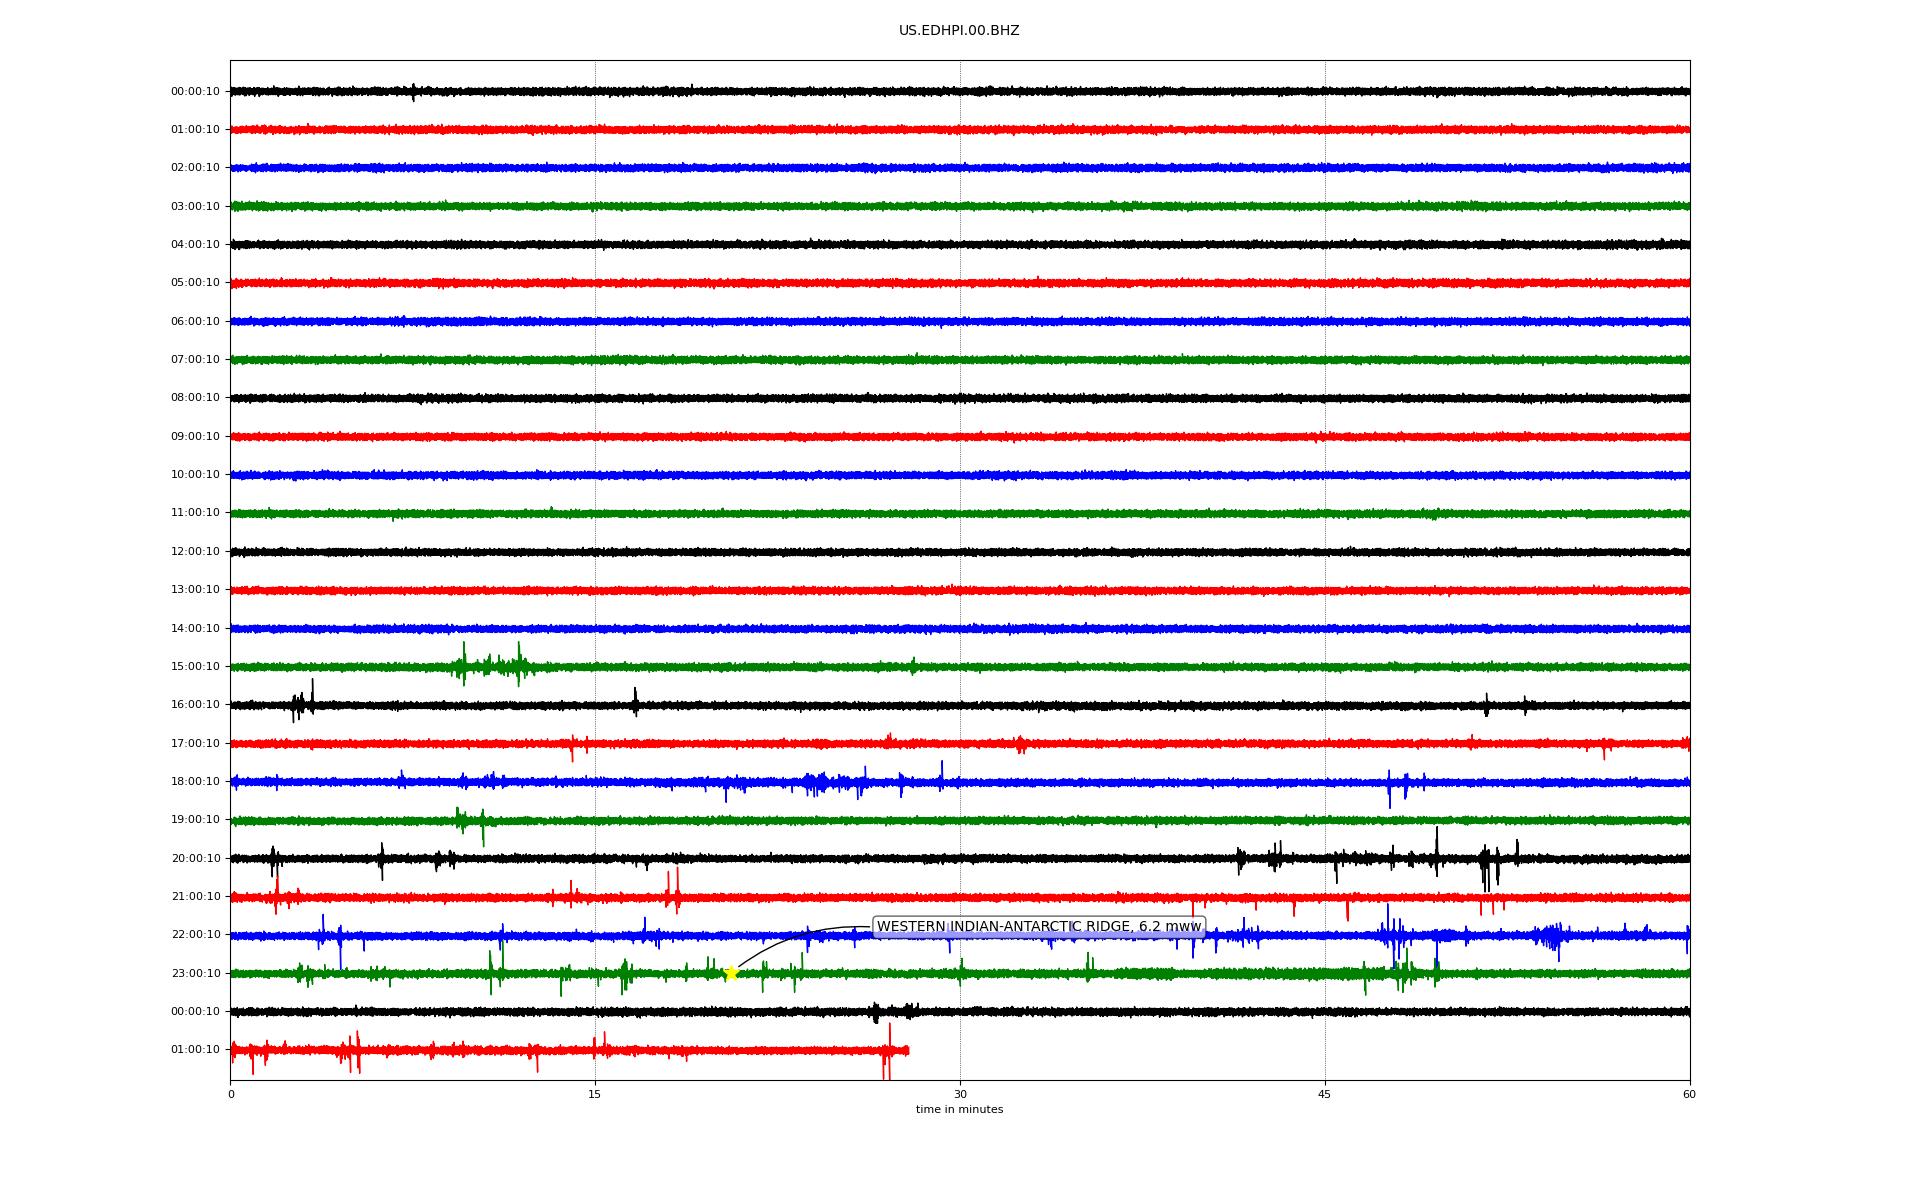Click the plot title US.EDHPI.00.BHZ
The height and width of the screenshot is (1200, 1920).
pos(959,31)
